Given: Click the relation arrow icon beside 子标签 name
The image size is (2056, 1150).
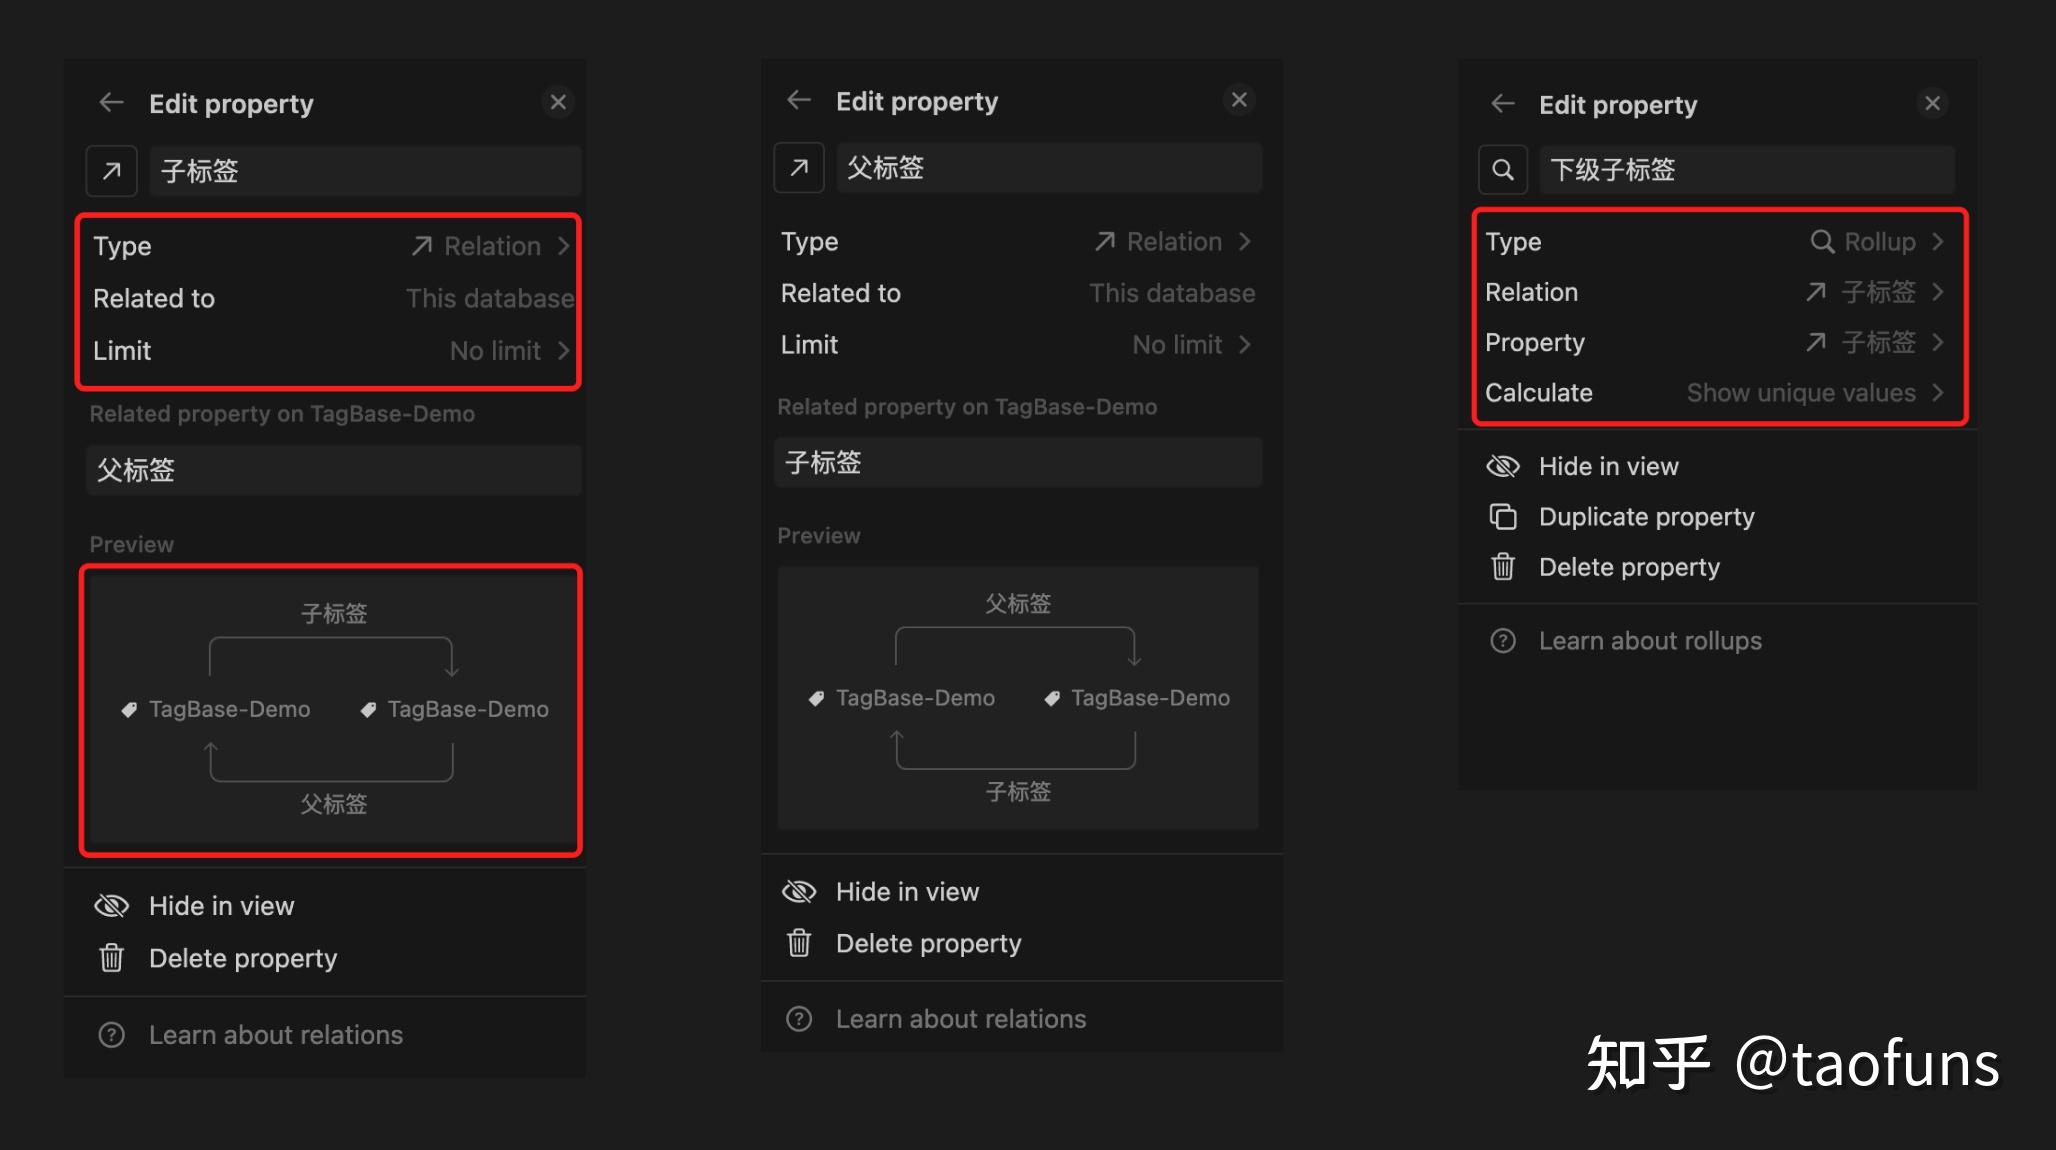Looking at the screenshot, I should click(110, 171).
